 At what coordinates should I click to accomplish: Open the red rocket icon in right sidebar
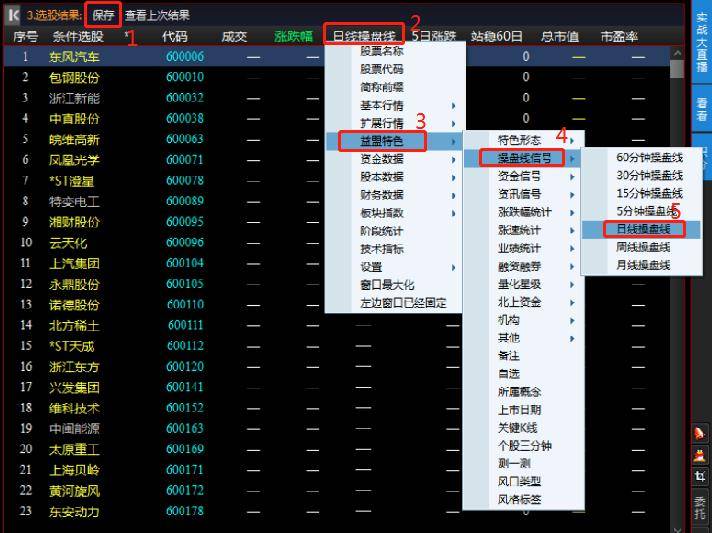coord(700,433)
